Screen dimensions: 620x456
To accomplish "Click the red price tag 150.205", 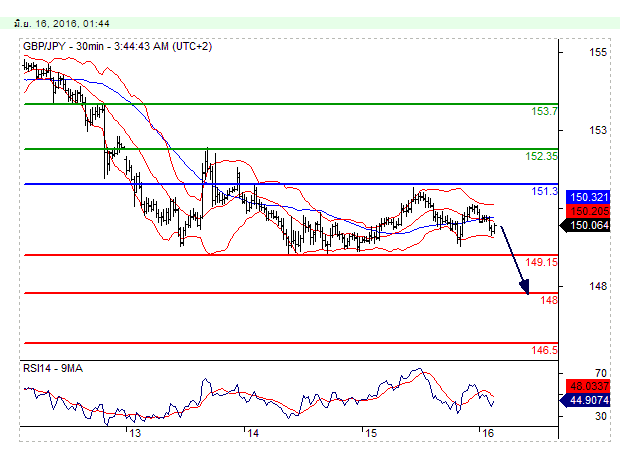I will click(588, 211).
